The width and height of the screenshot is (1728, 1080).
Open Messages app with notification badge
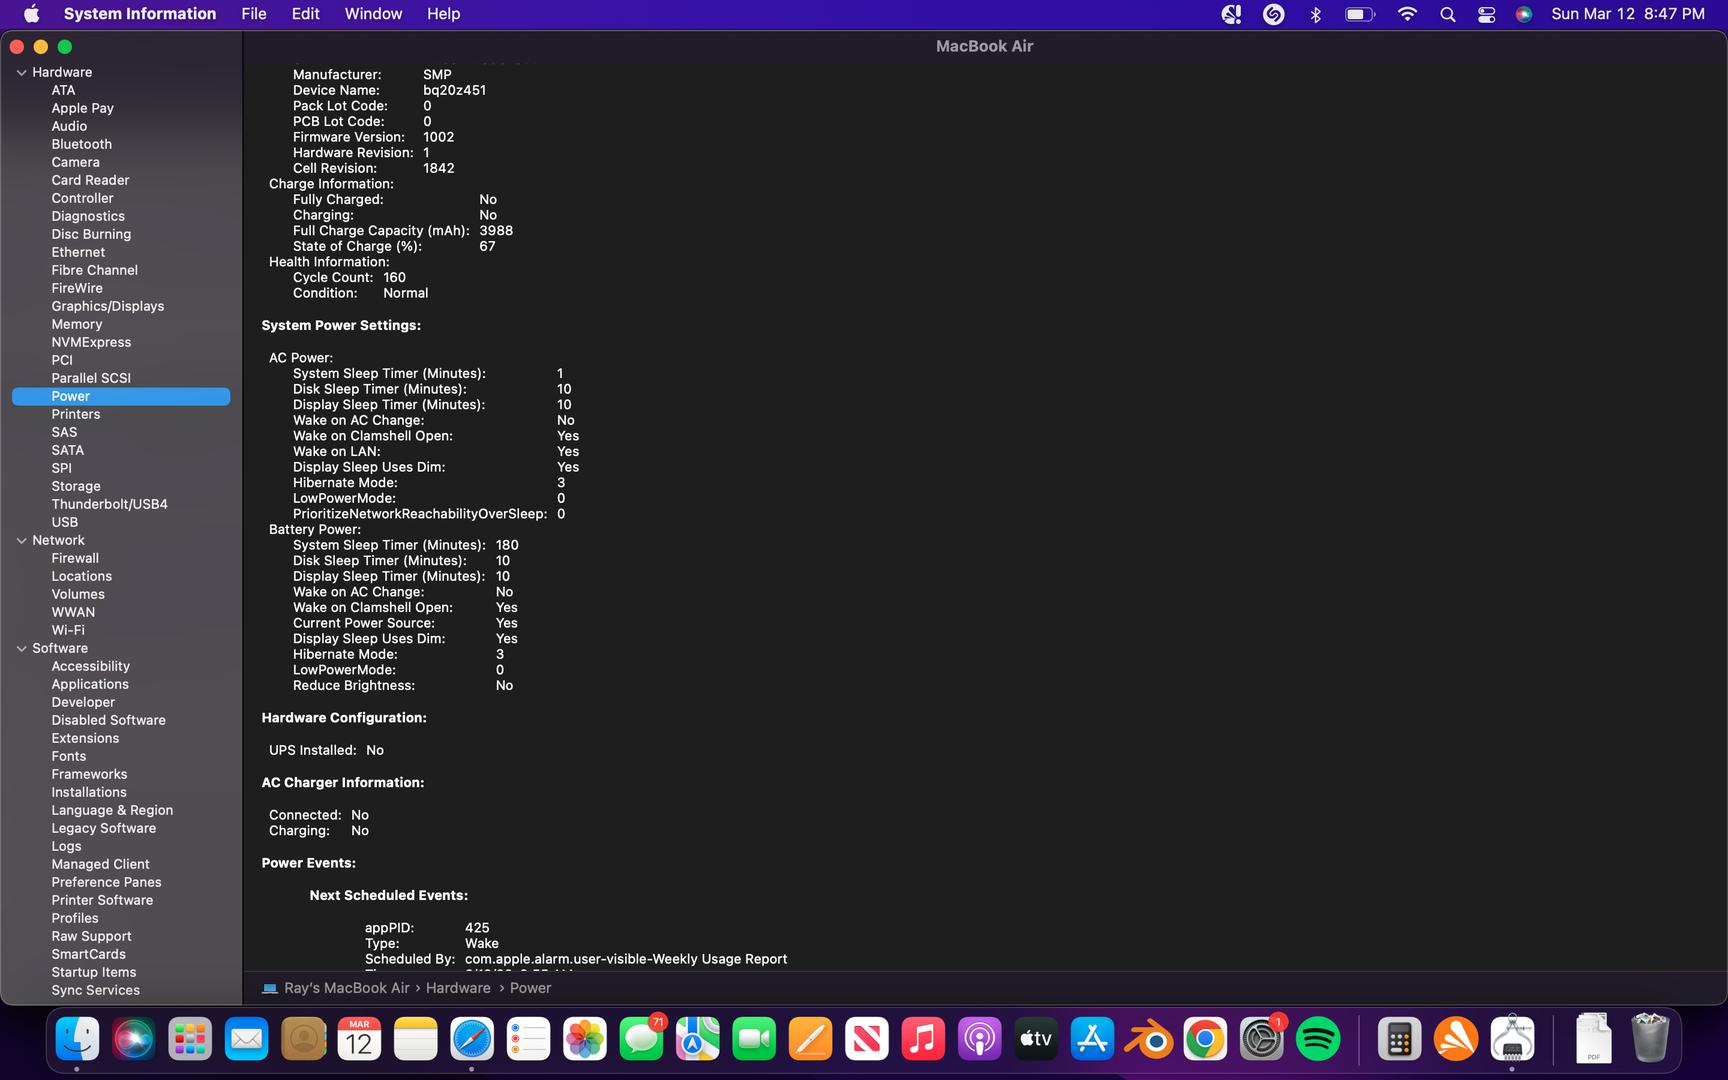(x=641, y=1040)
